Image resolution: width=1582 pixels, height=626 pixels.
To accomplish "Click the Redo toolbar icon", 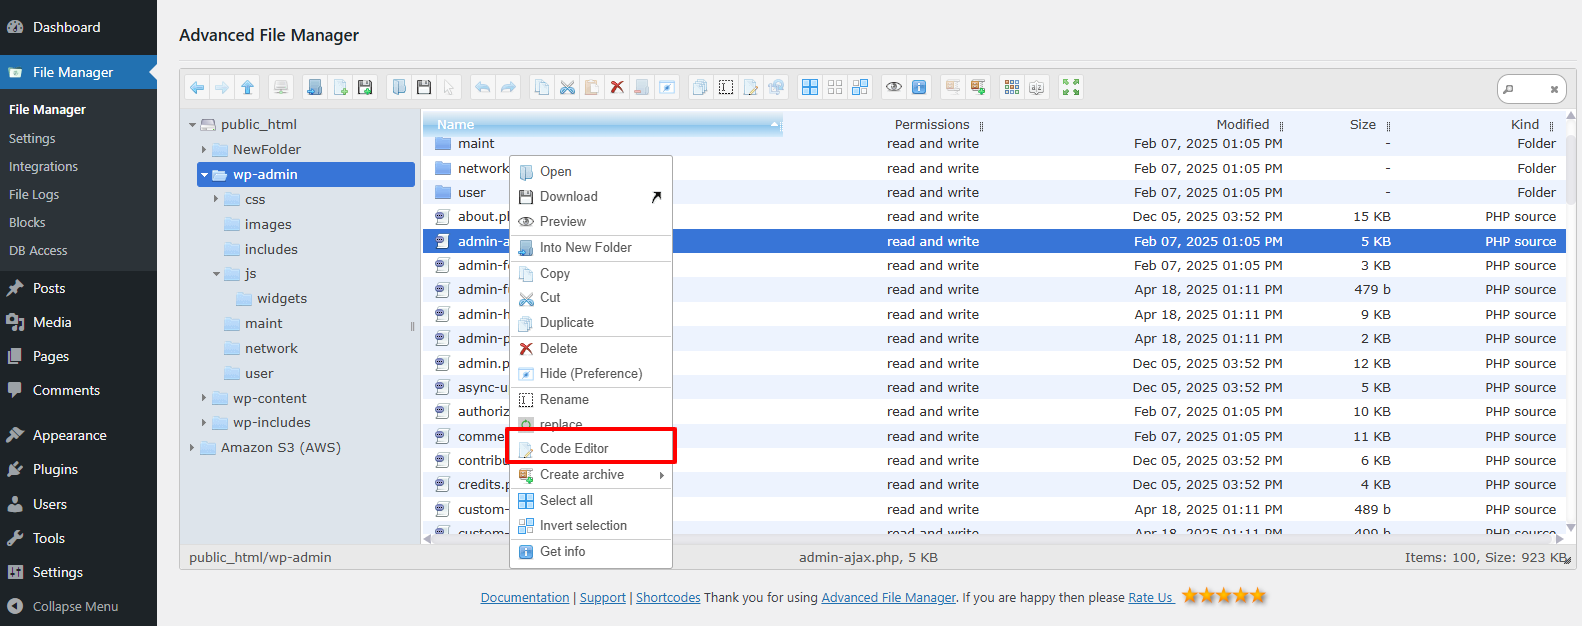I will click(x=508, y=88).
